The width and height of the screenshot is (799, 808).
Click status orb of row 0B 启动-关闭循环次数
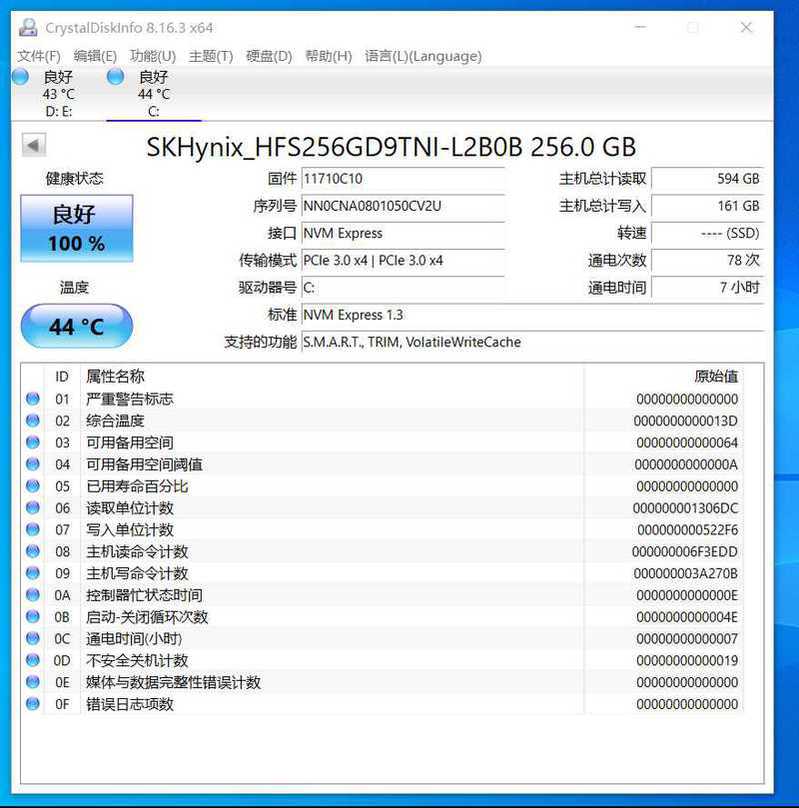pyautogui.click(x=33, y=616)
